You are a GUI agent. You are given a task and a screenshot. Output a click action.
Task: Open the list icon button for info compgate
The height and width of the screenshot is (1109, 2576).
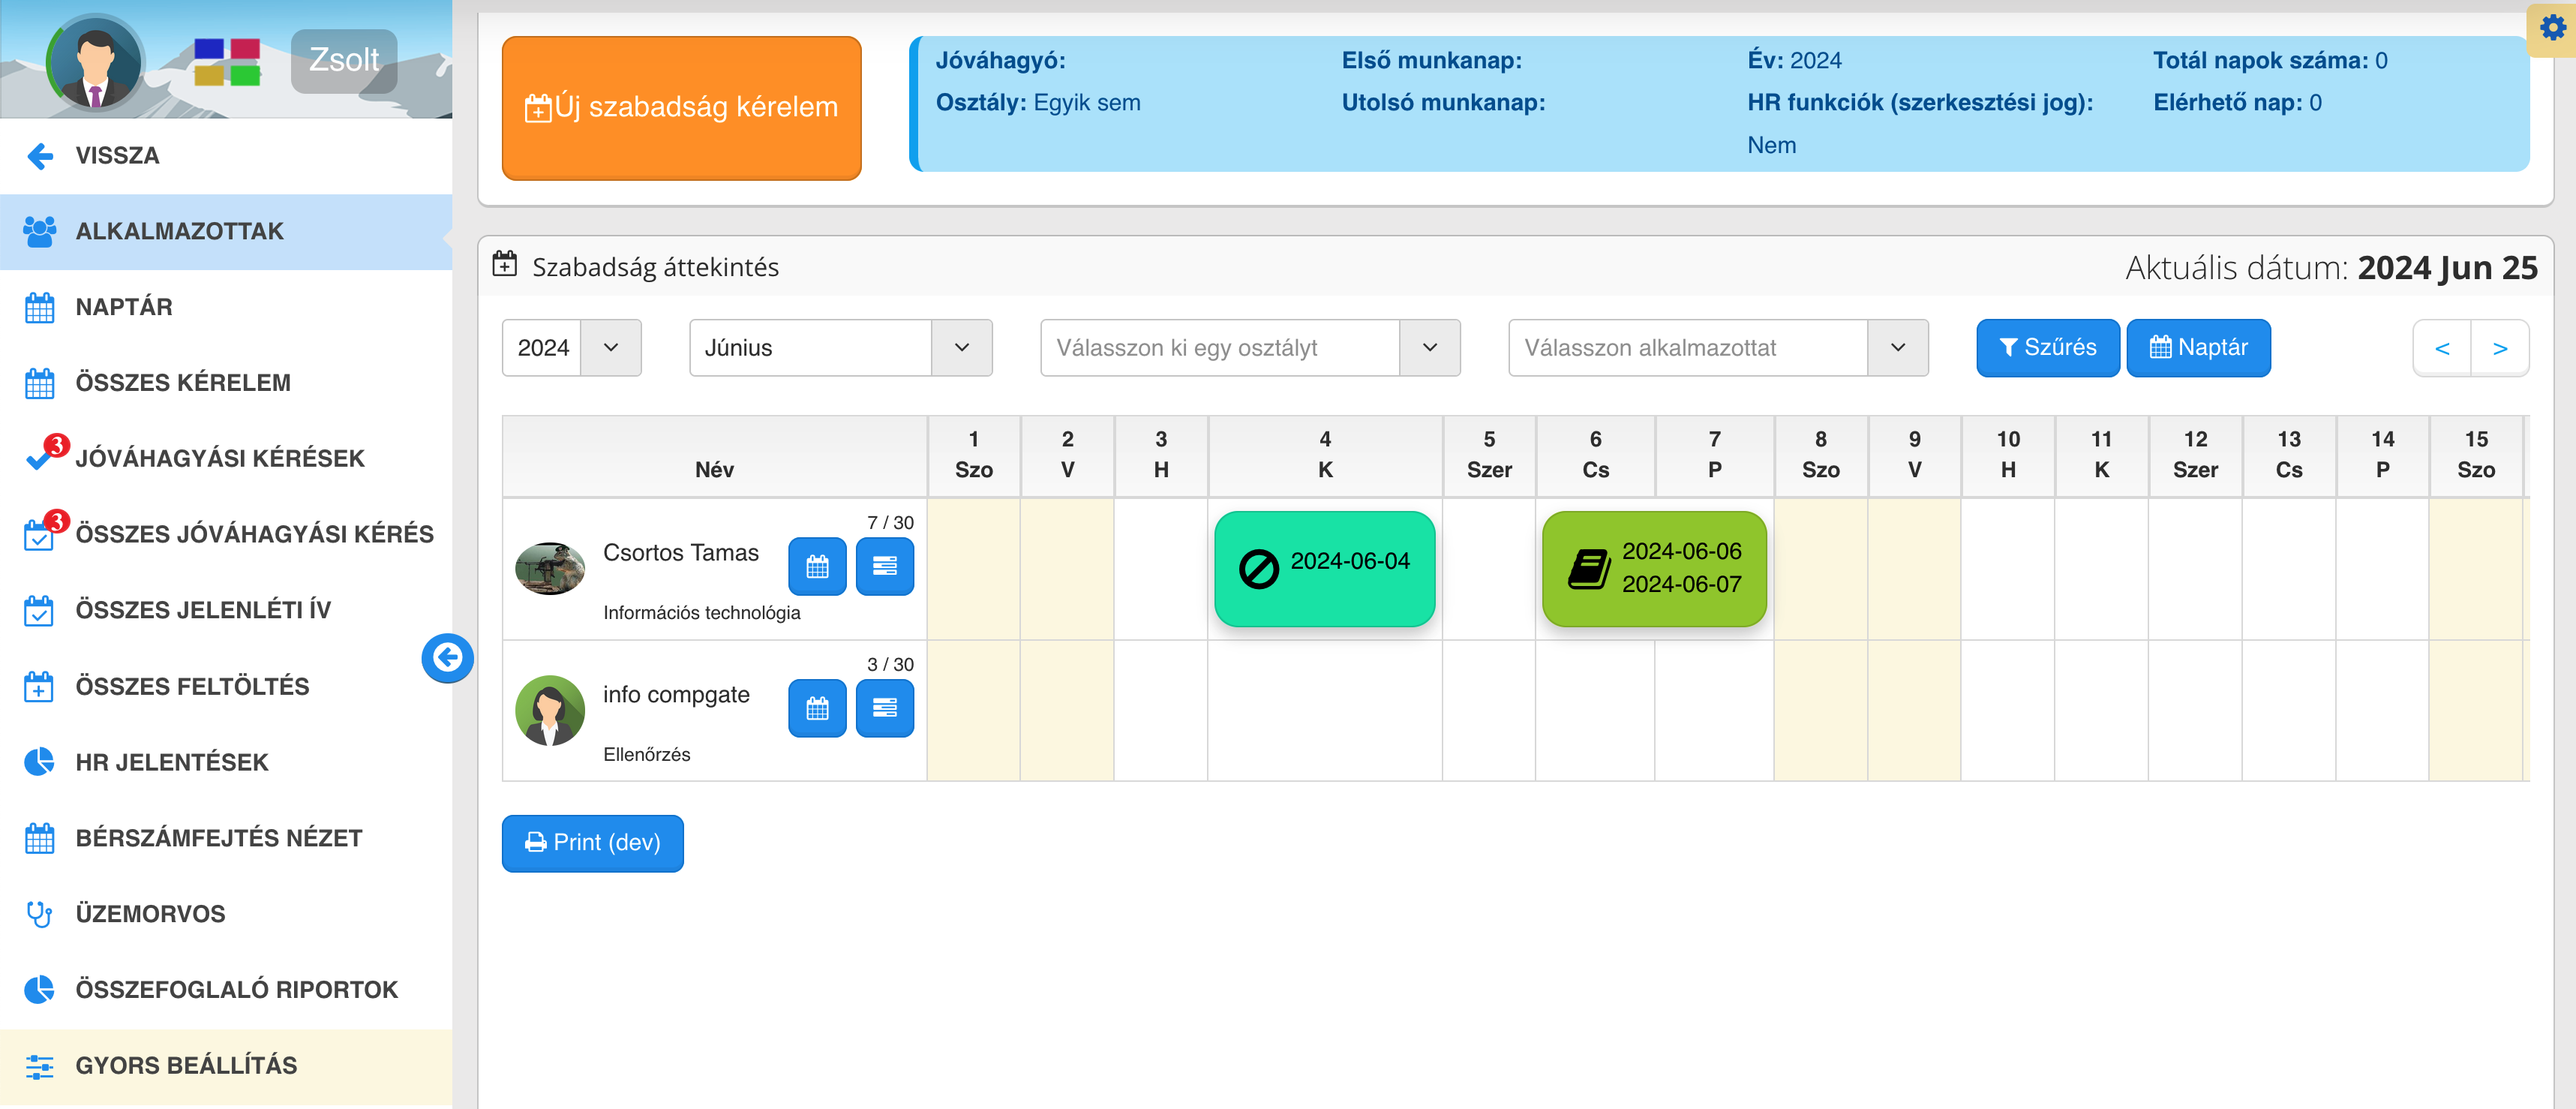point(885,709)
